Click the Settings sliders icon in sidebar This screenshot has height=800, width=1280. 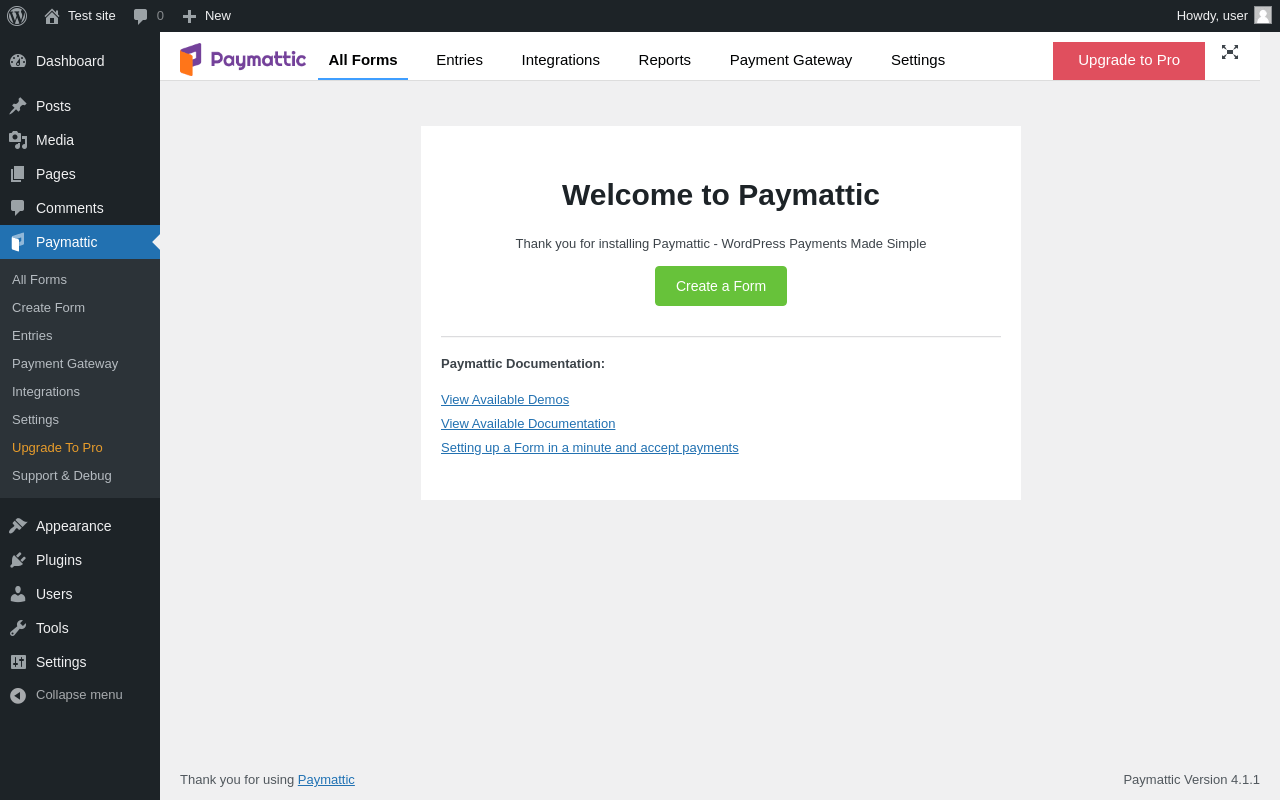(x=18, y=662)
